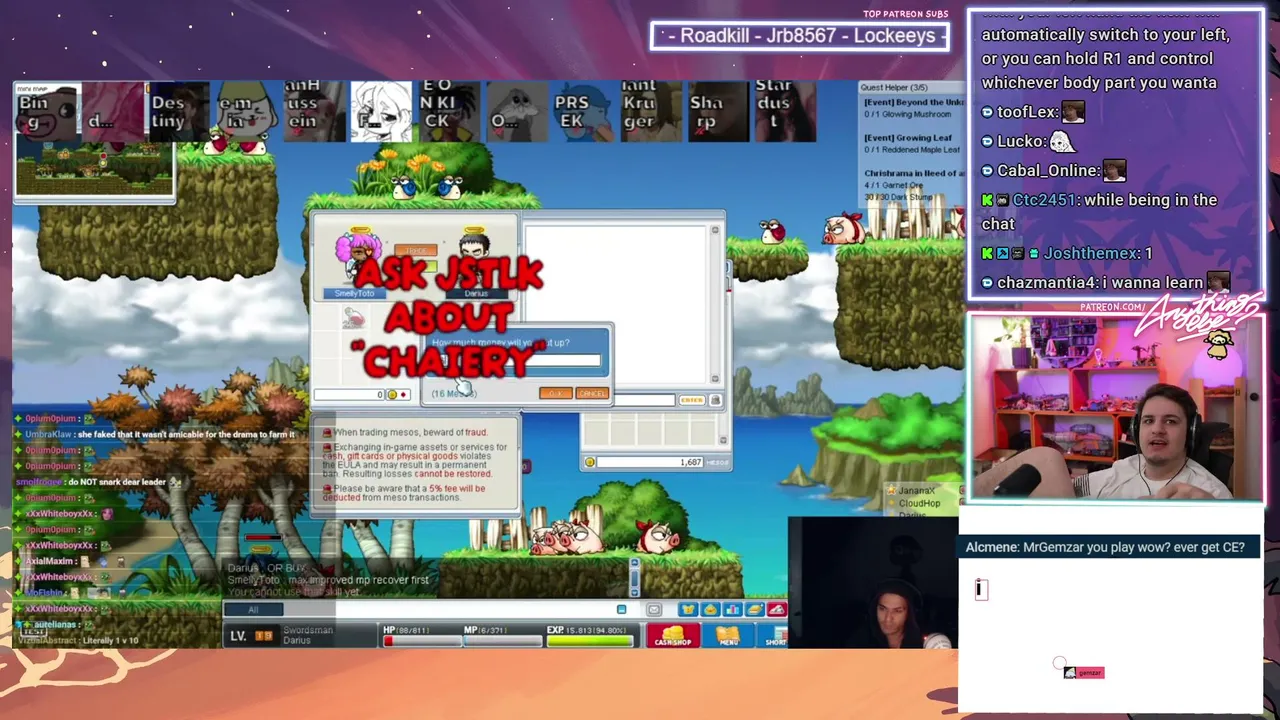The width and height of the screenshot is (1280, 720).
Task: Click the JananaX name in the party list
Action: (916, 491)
